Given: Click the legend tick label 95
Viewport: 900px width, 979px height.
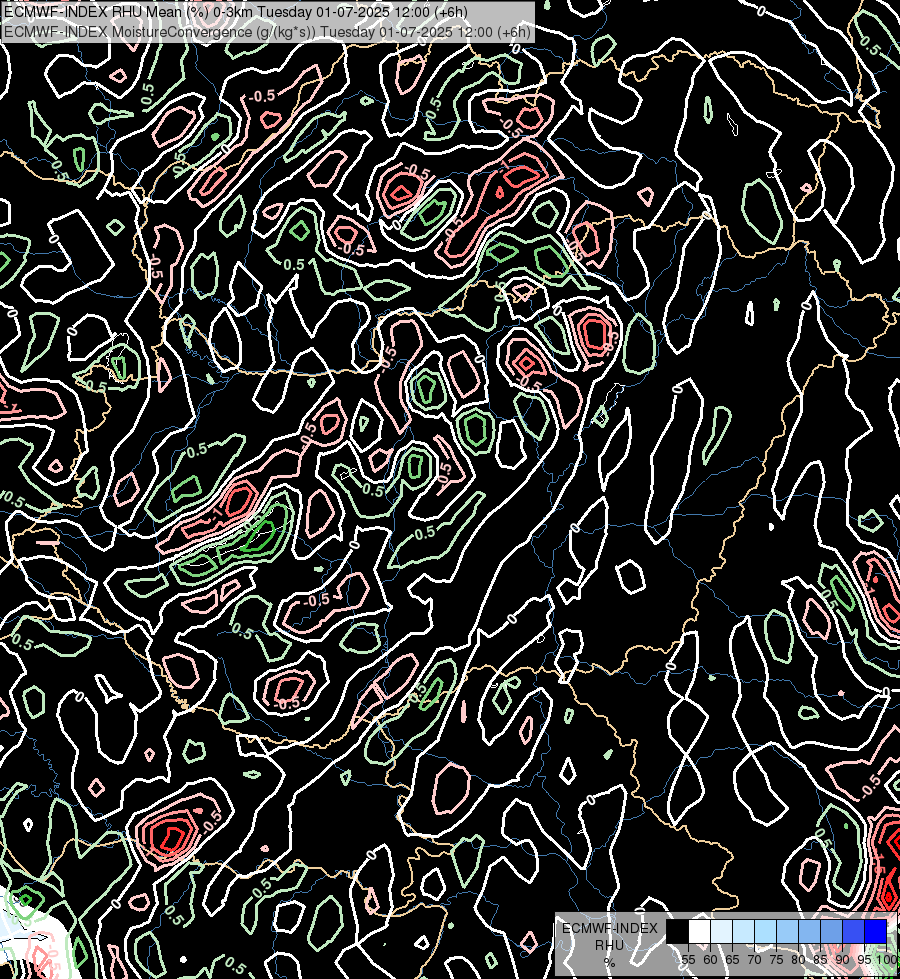Looking at the screenshot, I should pyautogui.click(x=864, y=960).
